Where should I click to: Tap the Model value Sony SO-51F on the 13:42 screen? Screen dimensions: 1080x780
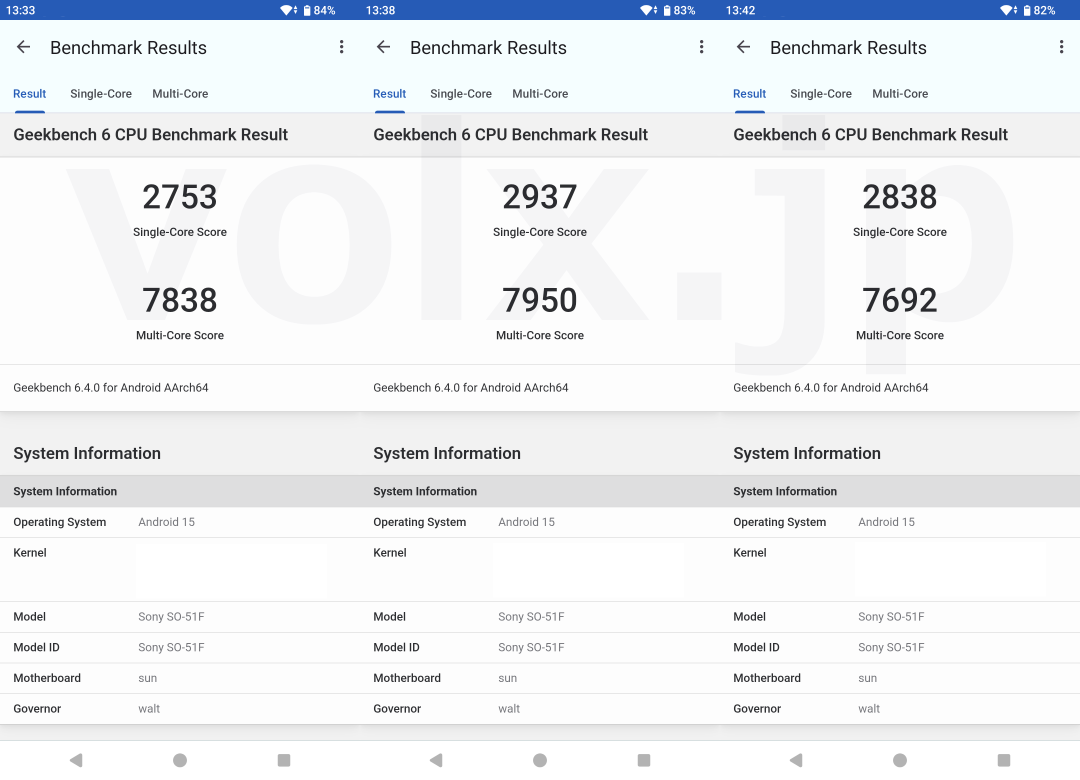click(x=891, y=617)
